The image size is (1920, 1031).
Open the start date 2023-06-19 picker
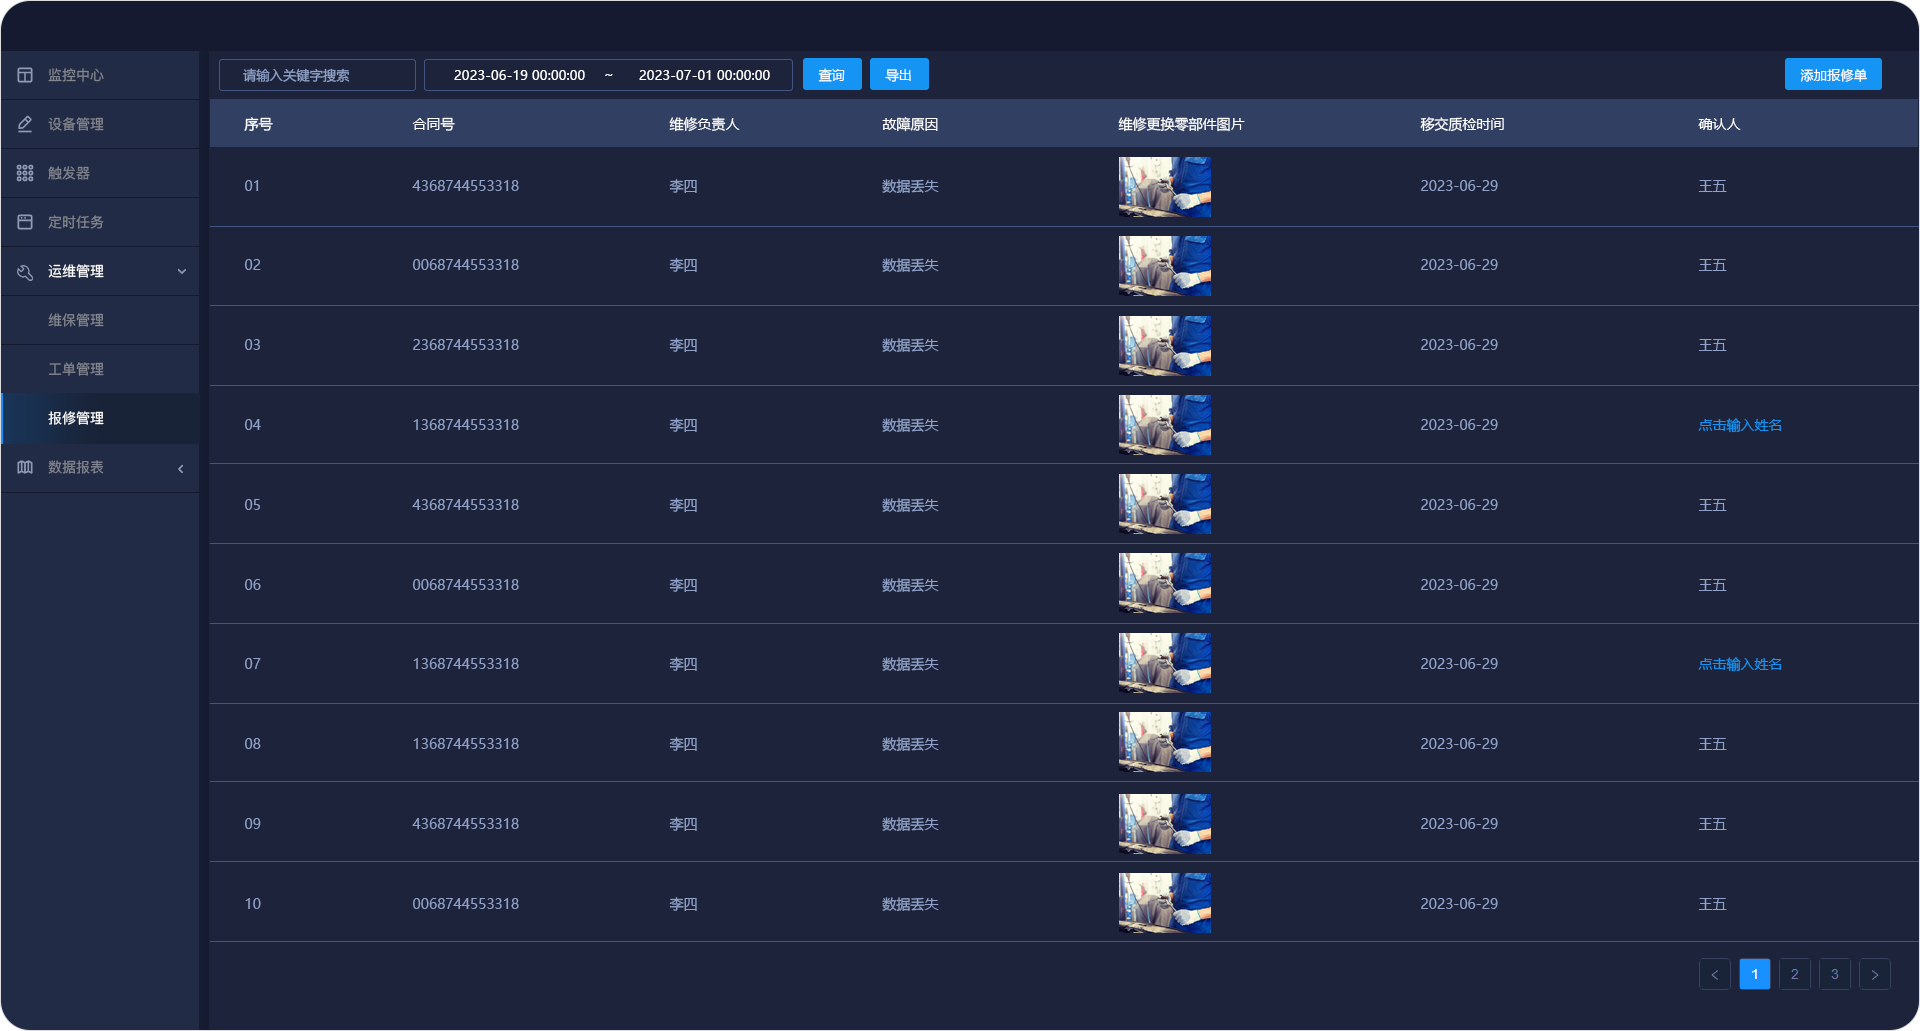519,75
